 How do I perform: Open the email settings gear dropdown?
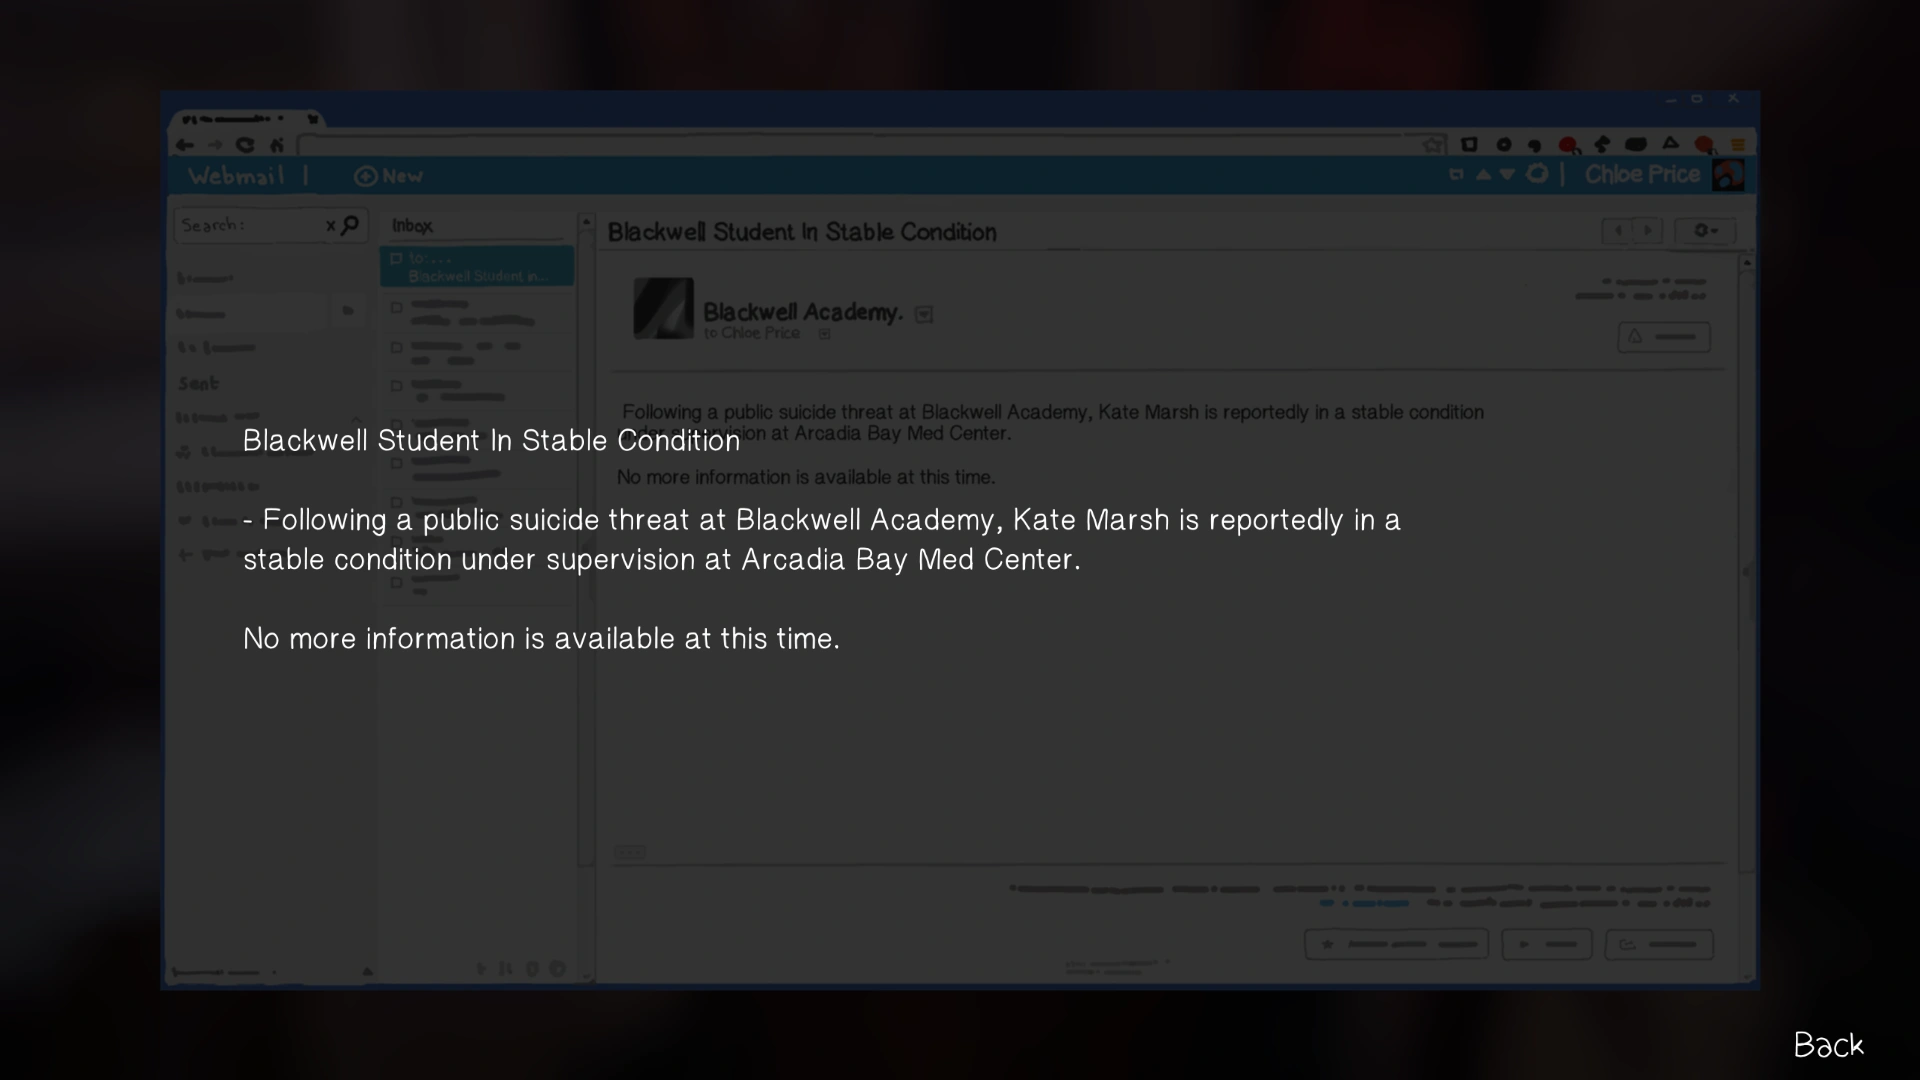tap(1705, 231)
